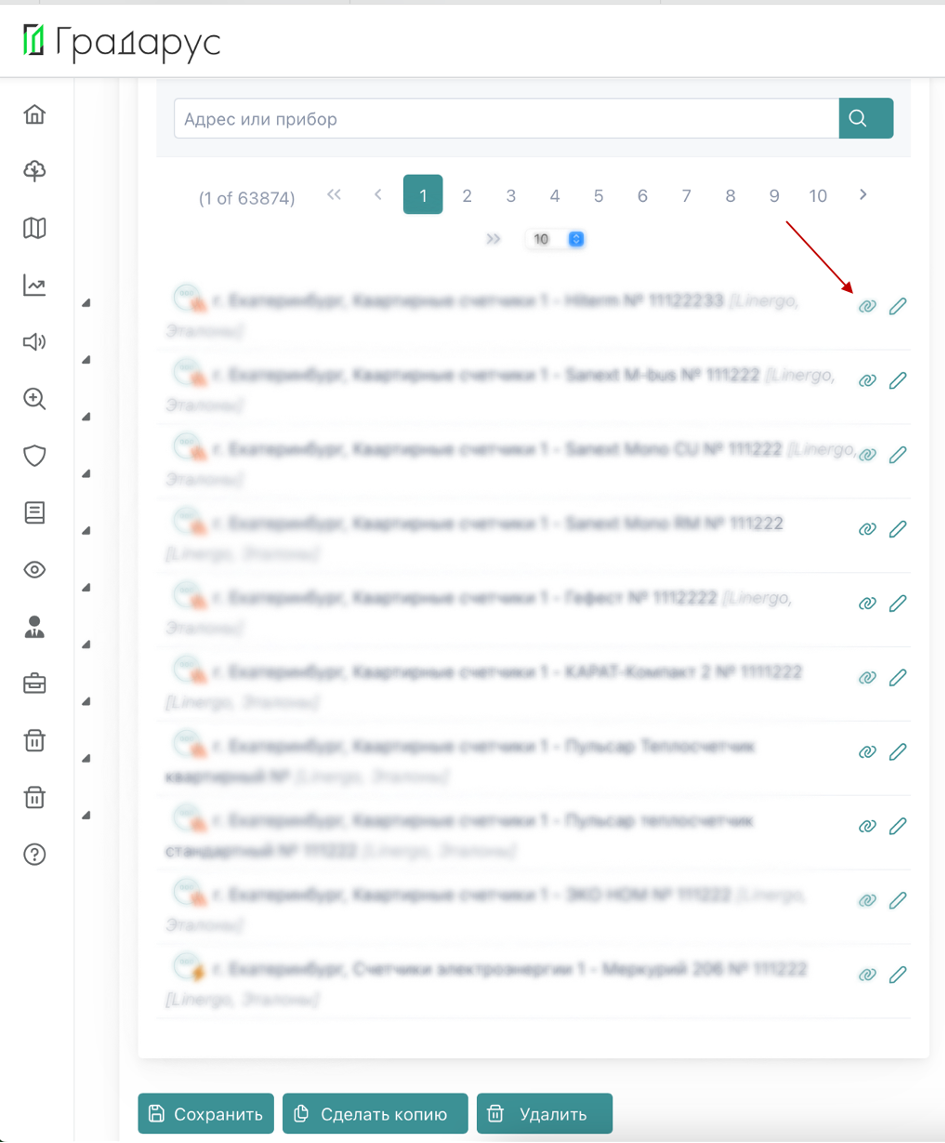Jump to page 10 in pagination
The width and height of the screenshot is (945, 1143).
click(x=817, y=196)
